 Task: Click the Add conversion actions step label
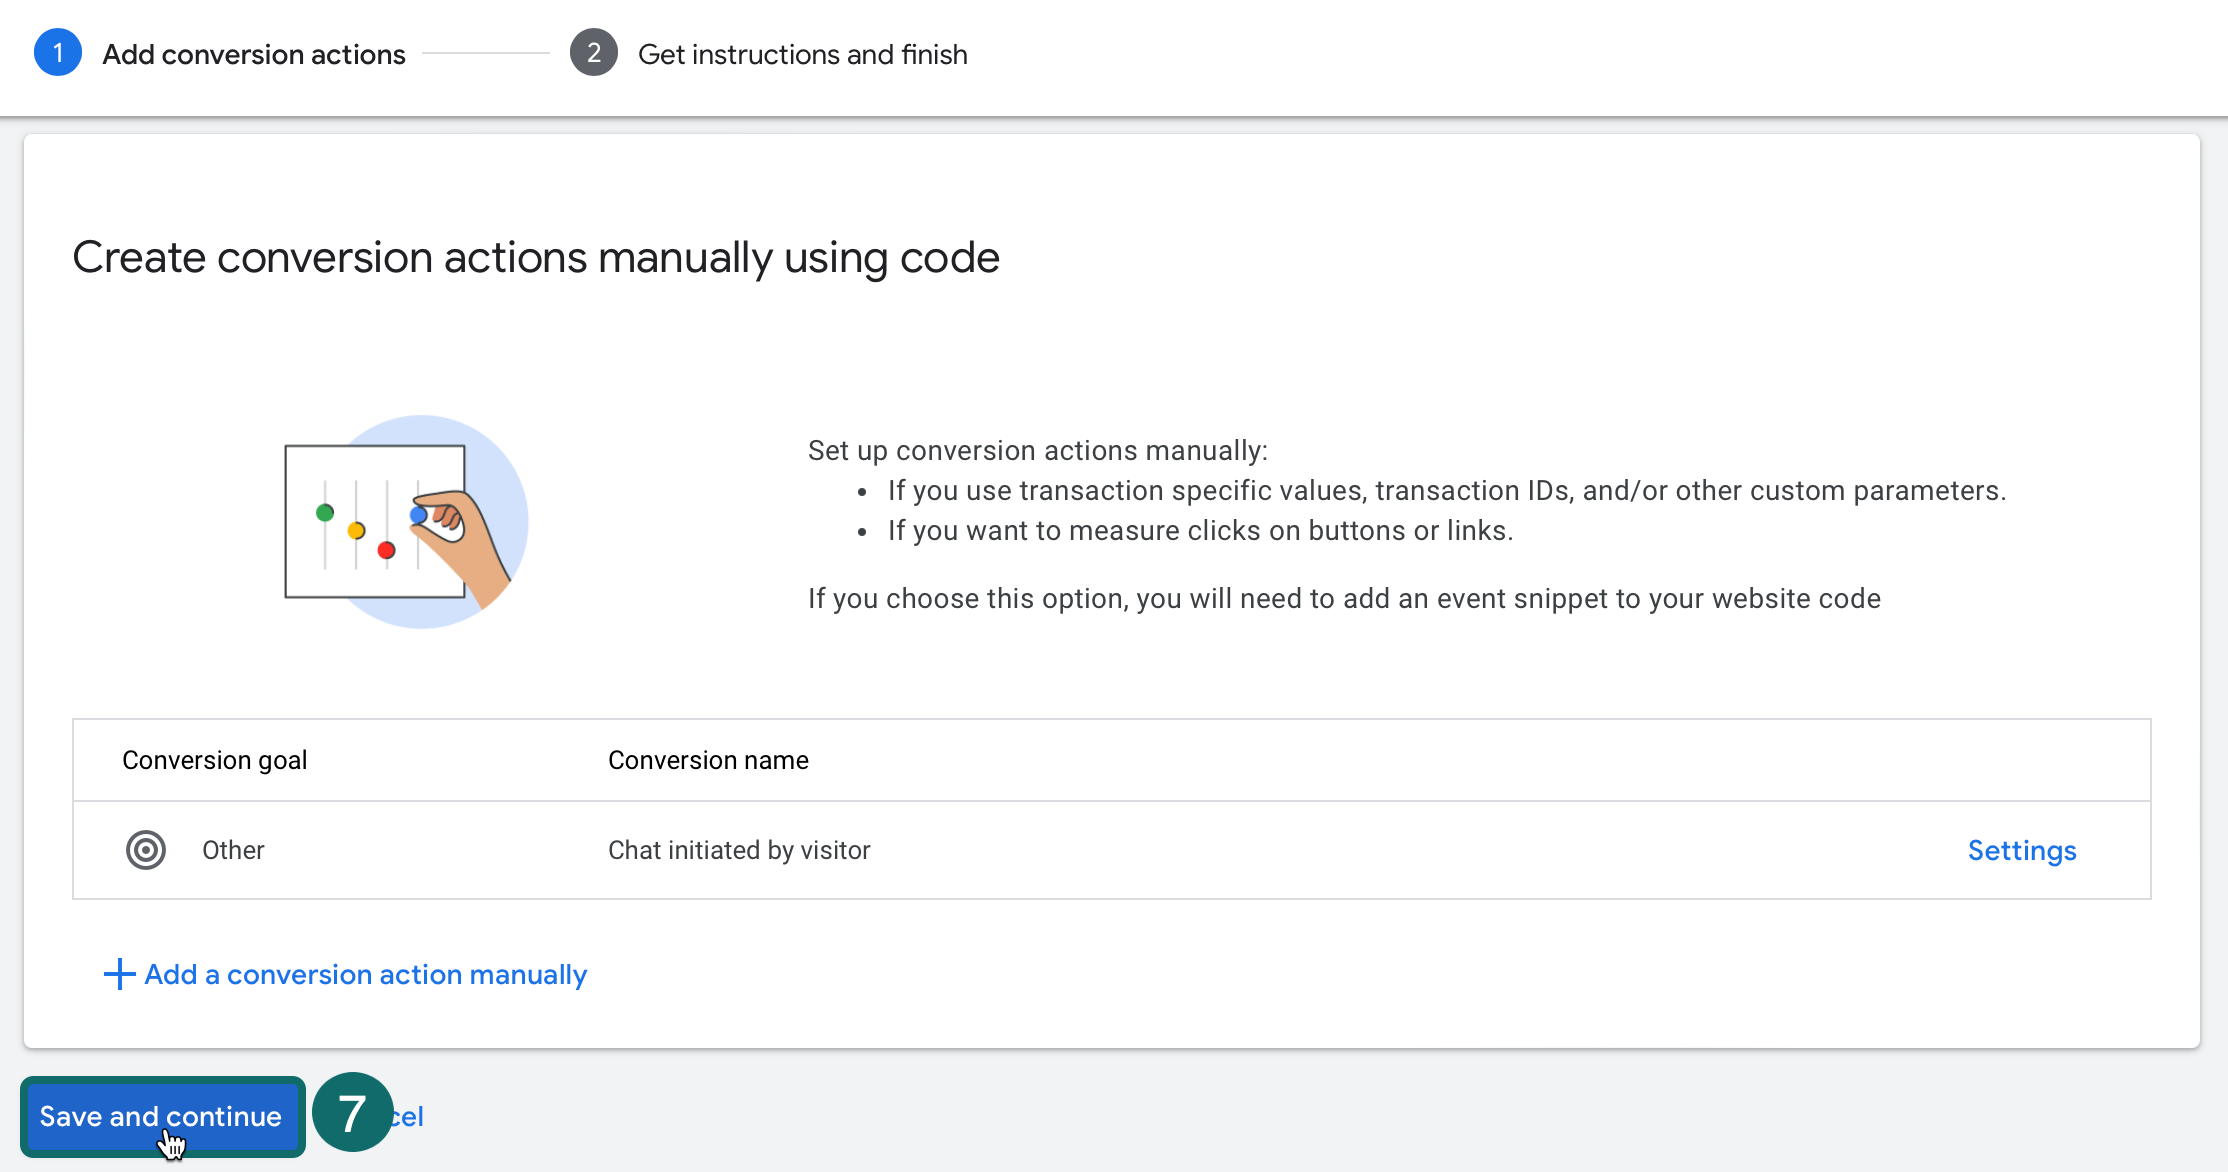pyautogui.click(x=254, y=54)
